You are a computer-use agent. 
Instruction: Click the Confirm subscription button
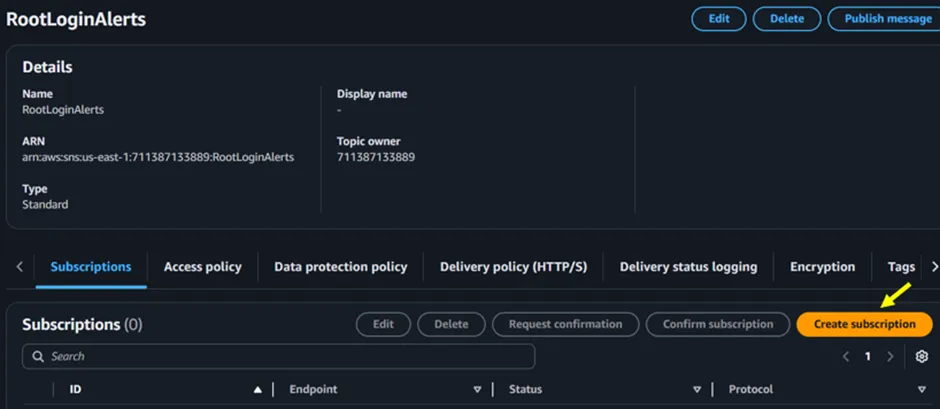point(718,324)
